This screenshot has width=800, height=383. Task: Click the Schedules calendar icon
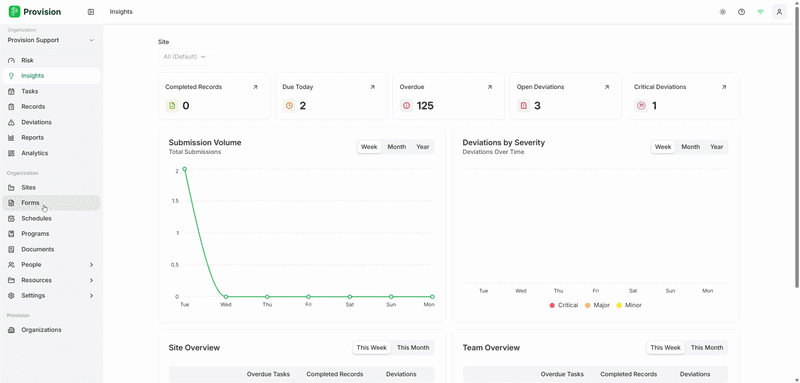(x=11, y=218)
